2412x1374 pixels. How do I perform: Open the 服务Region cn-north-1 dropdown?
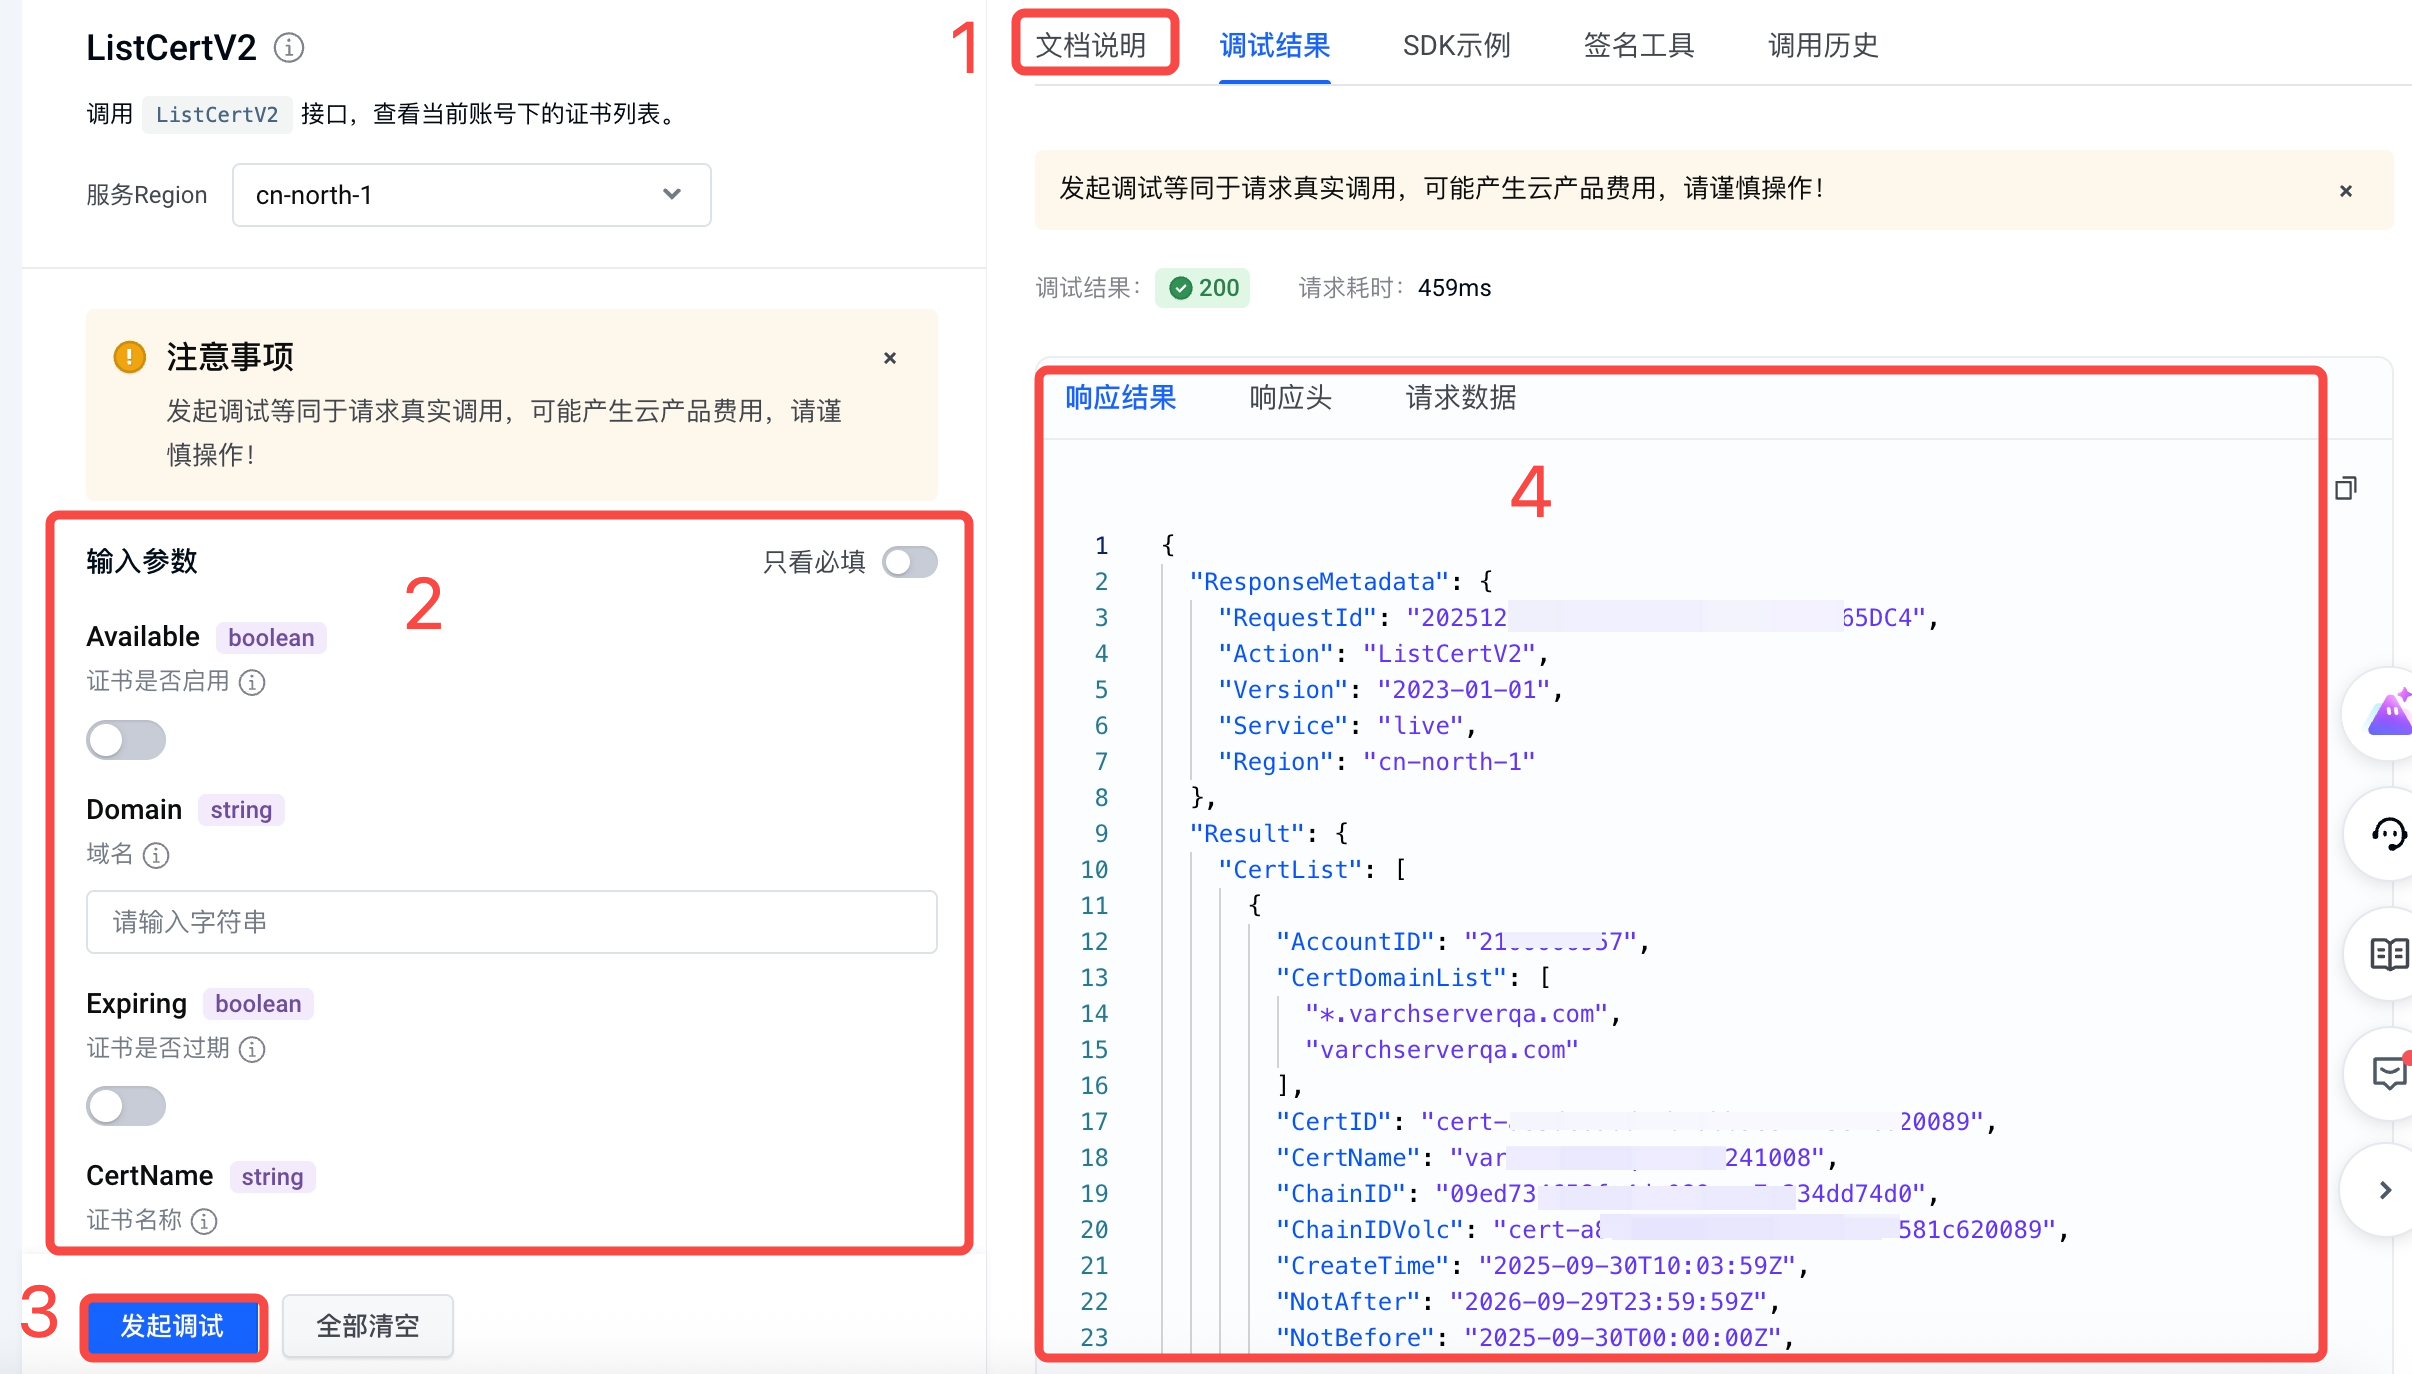(x=471, y=195)
